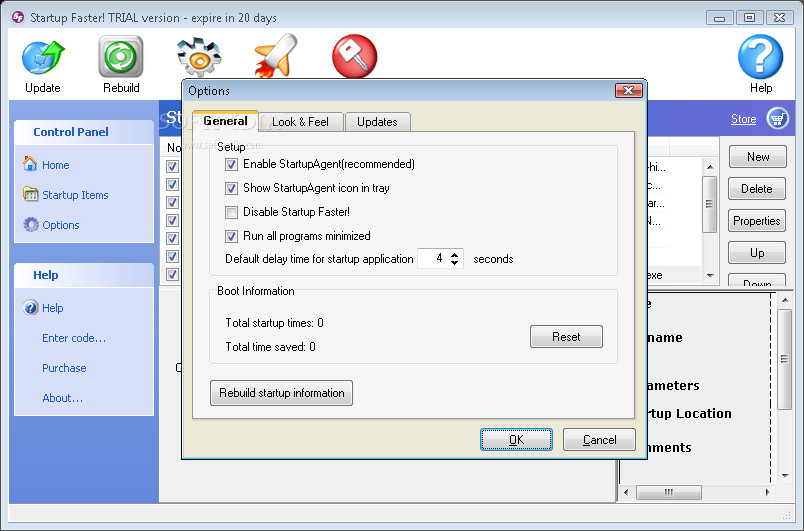Maximize the Startup Faster main window

tap(749, 17)
